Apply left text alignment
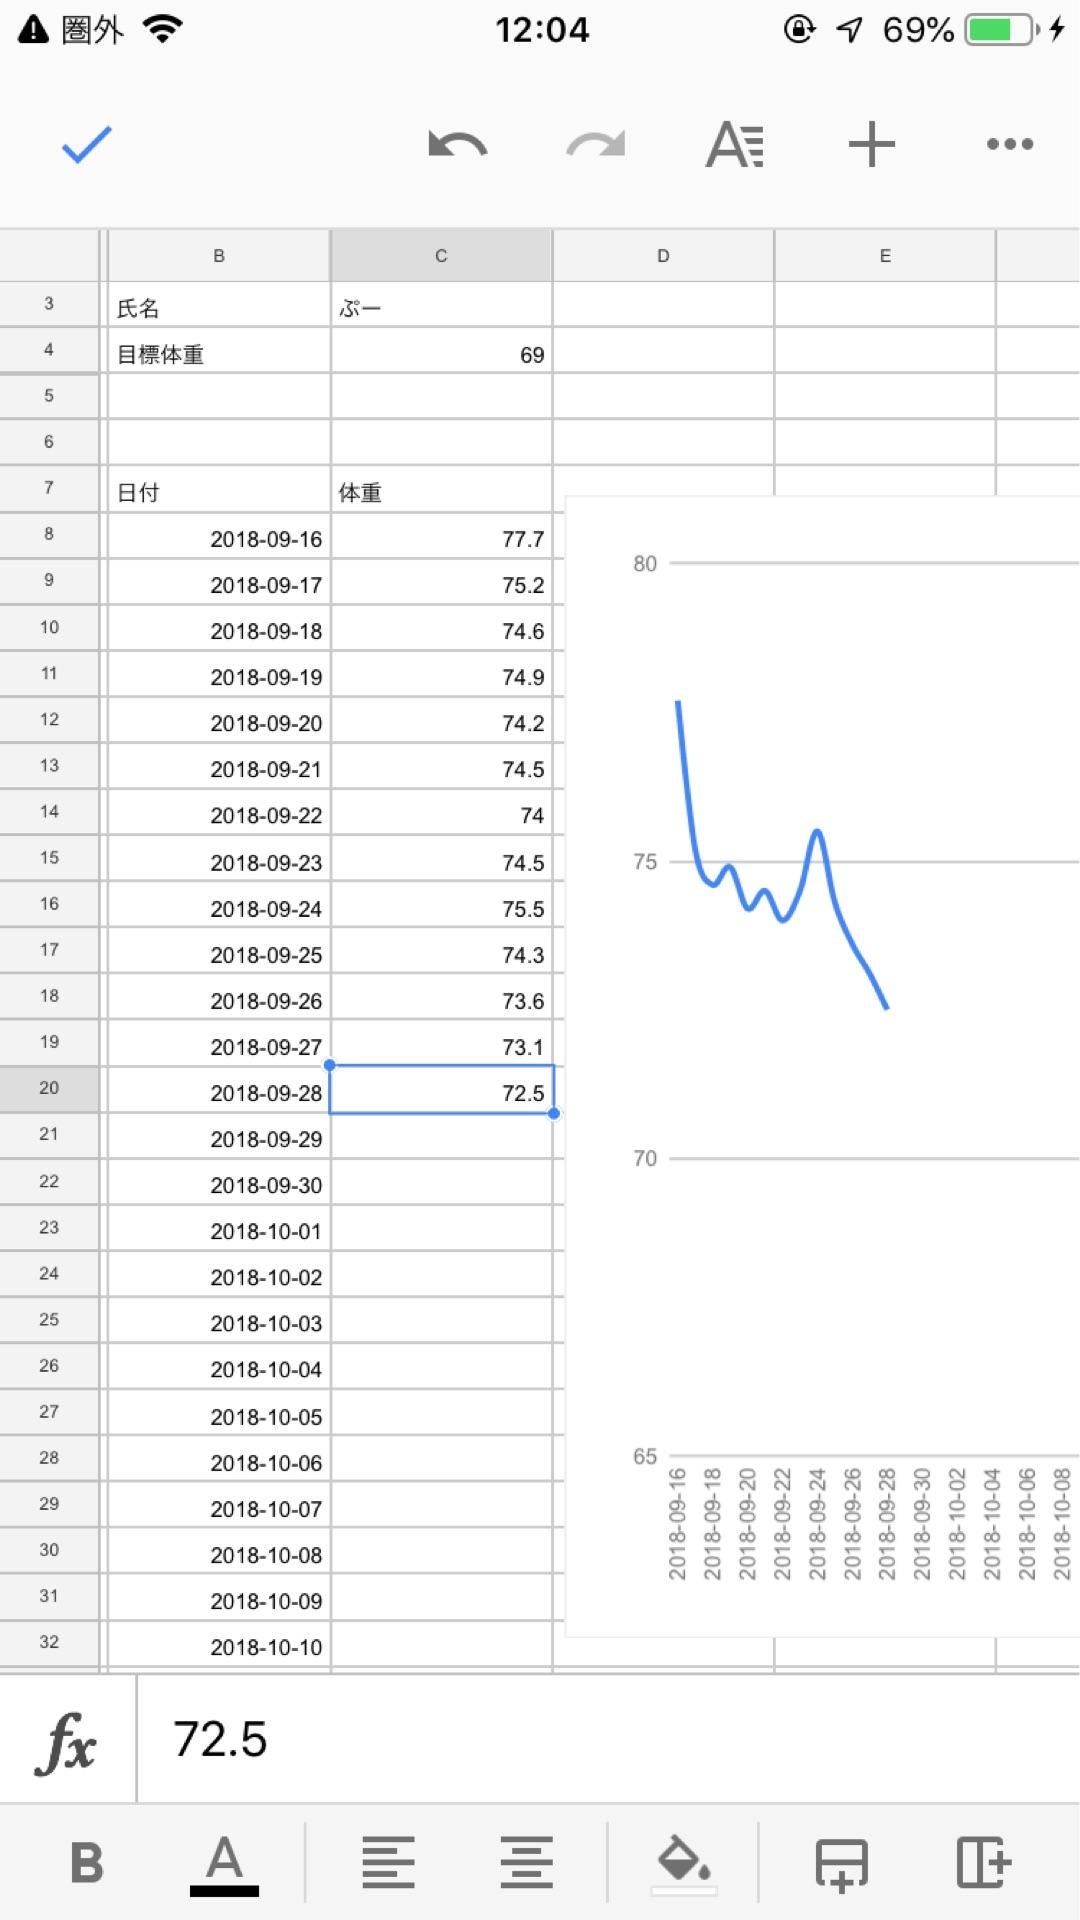This screenshot has width=1080, height=1920. click(x=388, y=1863)
